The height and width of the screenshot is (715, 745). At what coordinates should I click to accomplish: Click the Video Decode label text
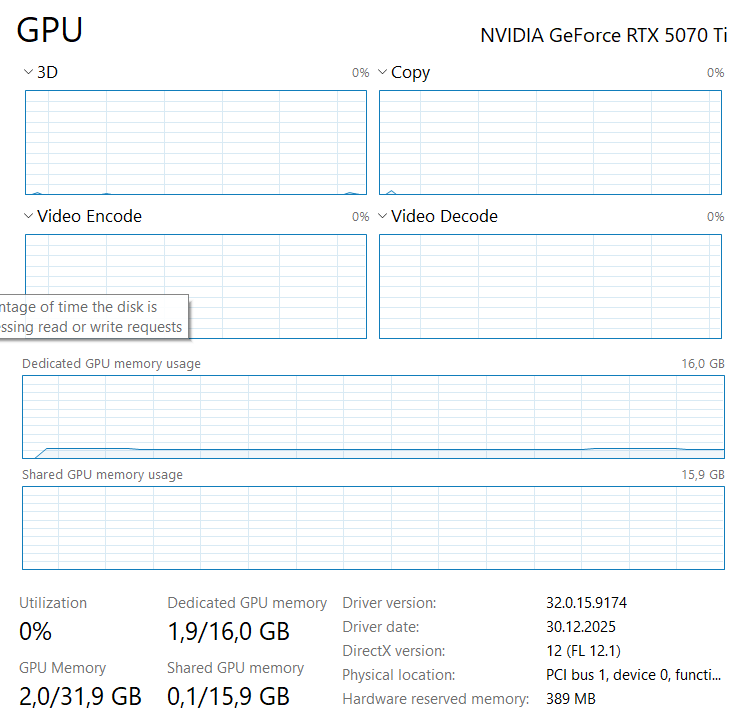[444, 216]
